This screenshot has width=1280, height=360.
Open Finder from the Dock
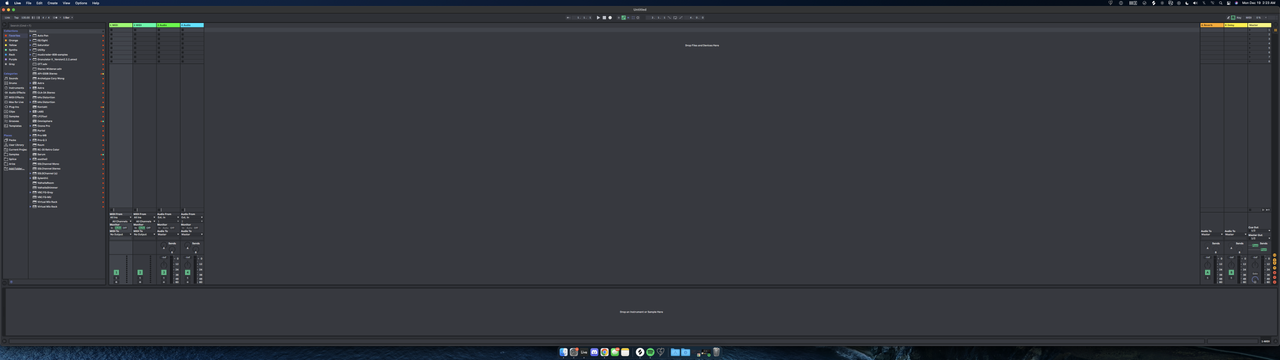(564, 352)
